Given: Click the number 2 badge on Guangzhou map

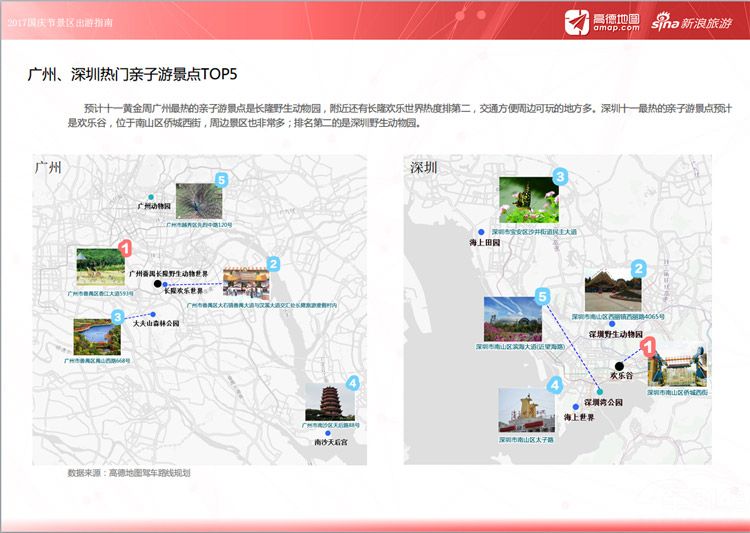Looking at the screenshot, I should point(273,265).
